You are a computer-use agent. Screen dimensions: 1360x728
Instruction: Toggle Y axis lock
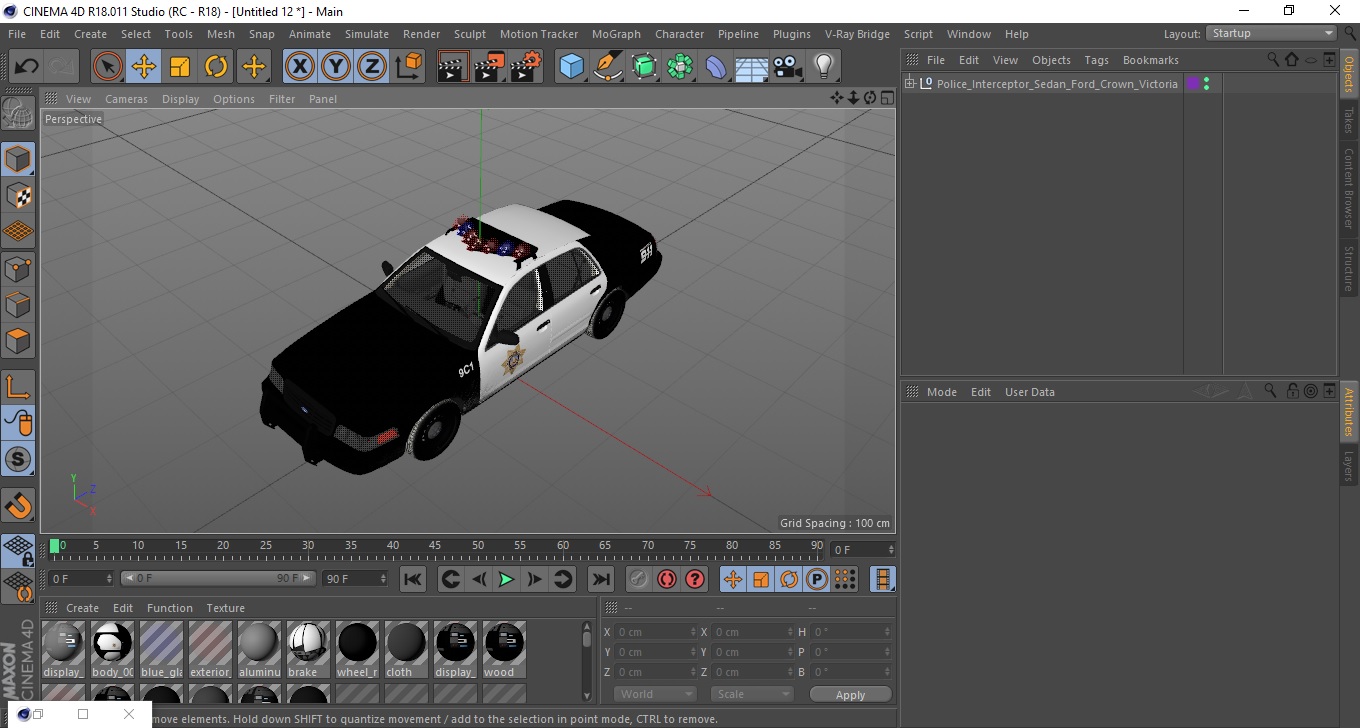click(336, 67)
